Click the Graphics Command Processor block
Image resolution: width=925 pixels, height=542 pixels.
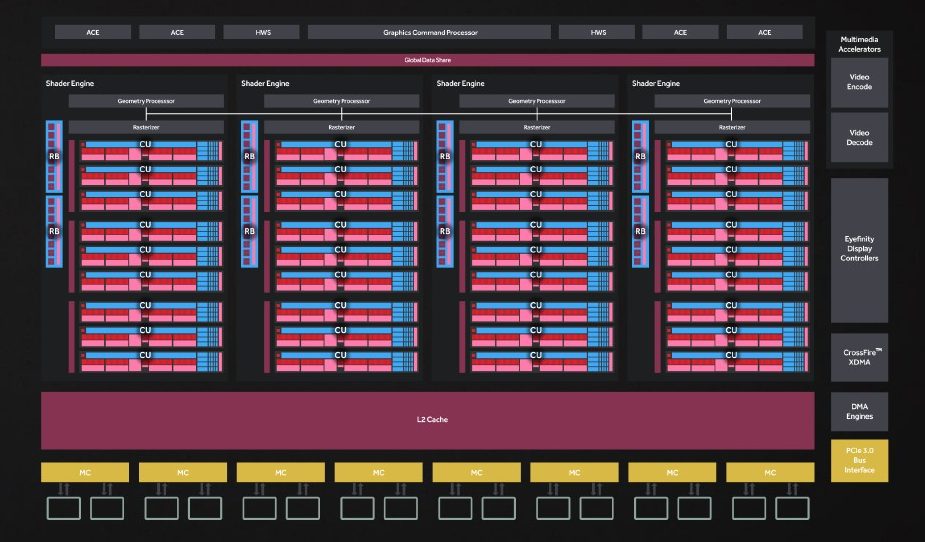click(x=430, y=32)
